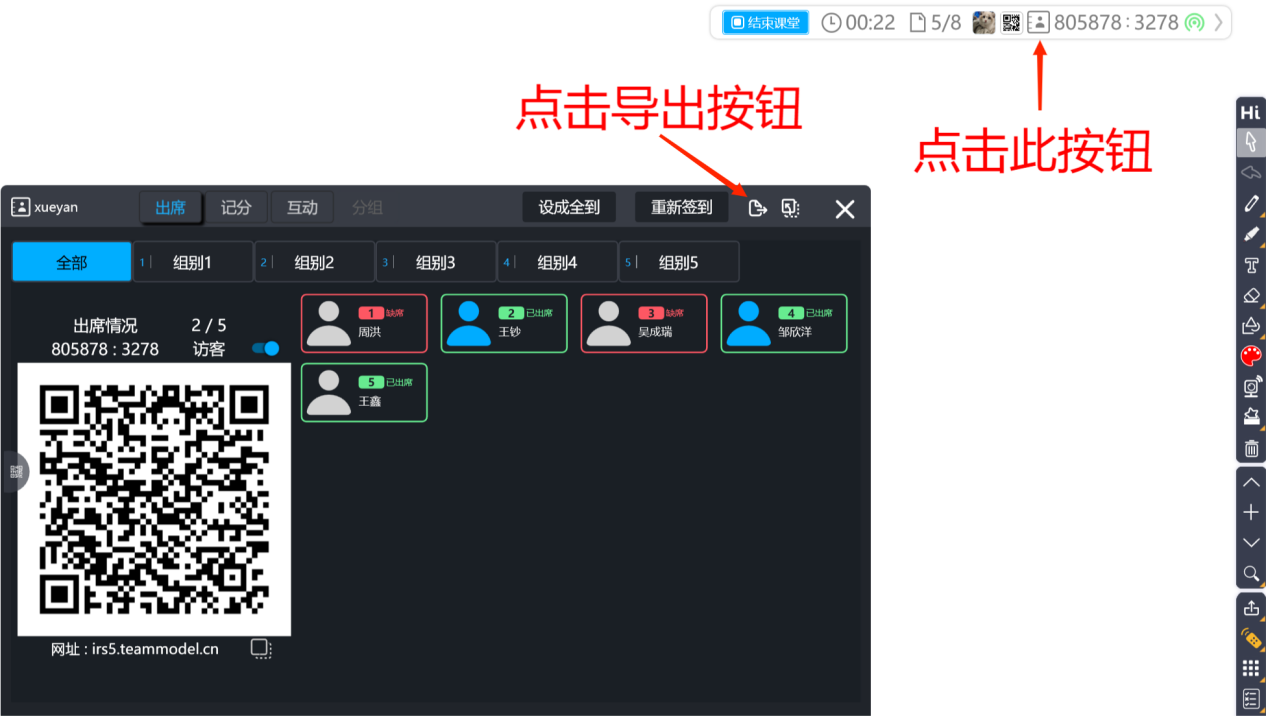
Task: Toggle attendance for student 周洪
Action: point(364,323)
